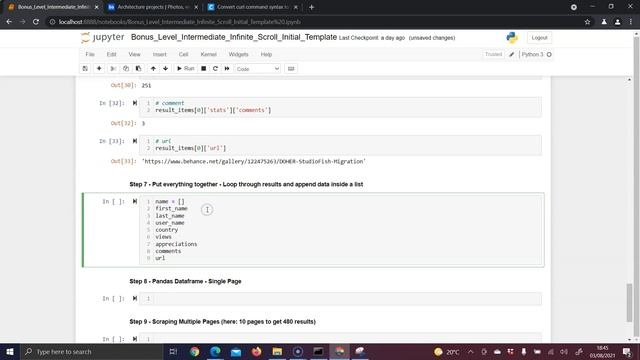
Task: Bookmark this page with star icon
Action: 587,22
